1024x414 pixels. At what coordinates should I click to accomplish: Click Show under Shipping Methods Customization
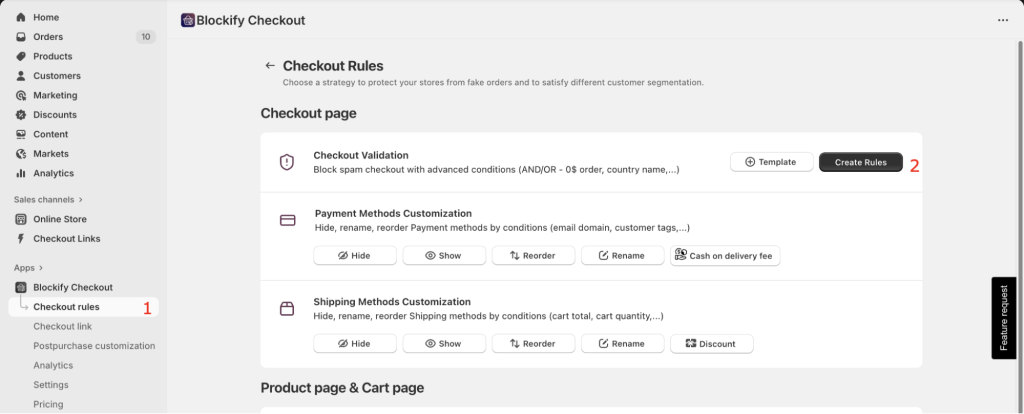coord(444,344)
